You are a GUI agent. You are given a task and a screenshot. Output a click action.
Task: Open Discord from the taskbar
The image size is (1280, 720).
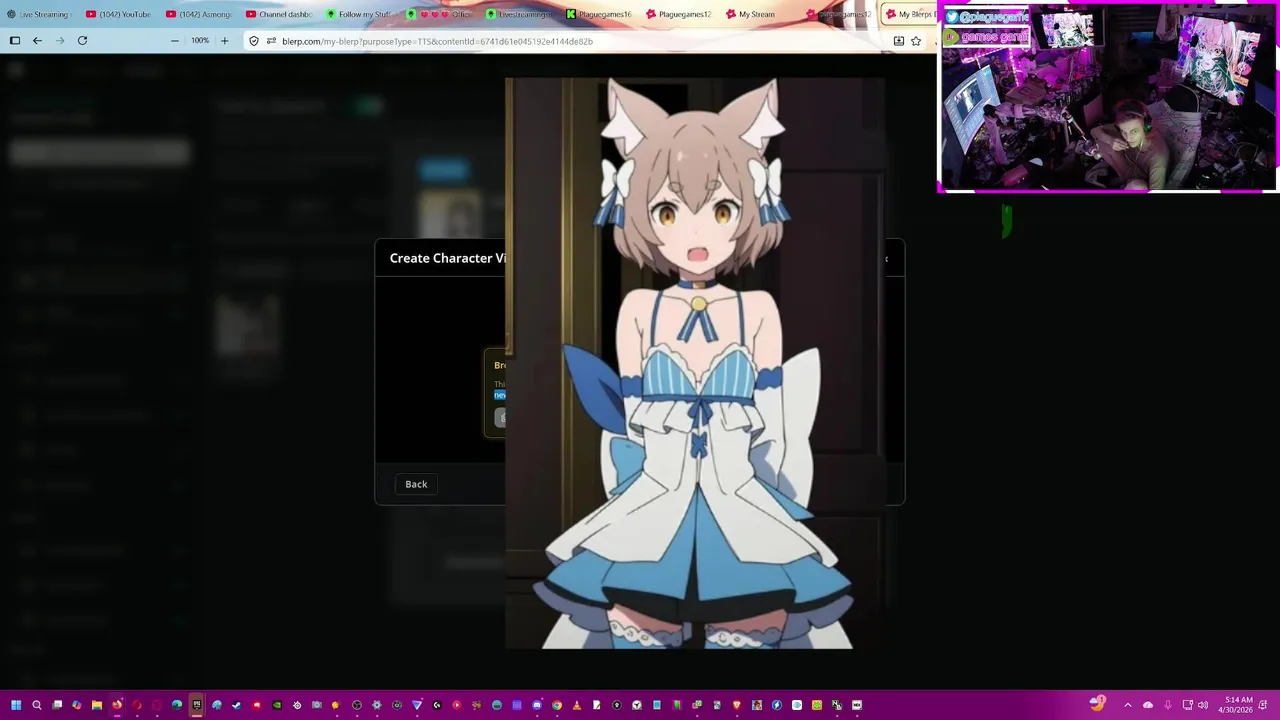(x=537, y=705)
